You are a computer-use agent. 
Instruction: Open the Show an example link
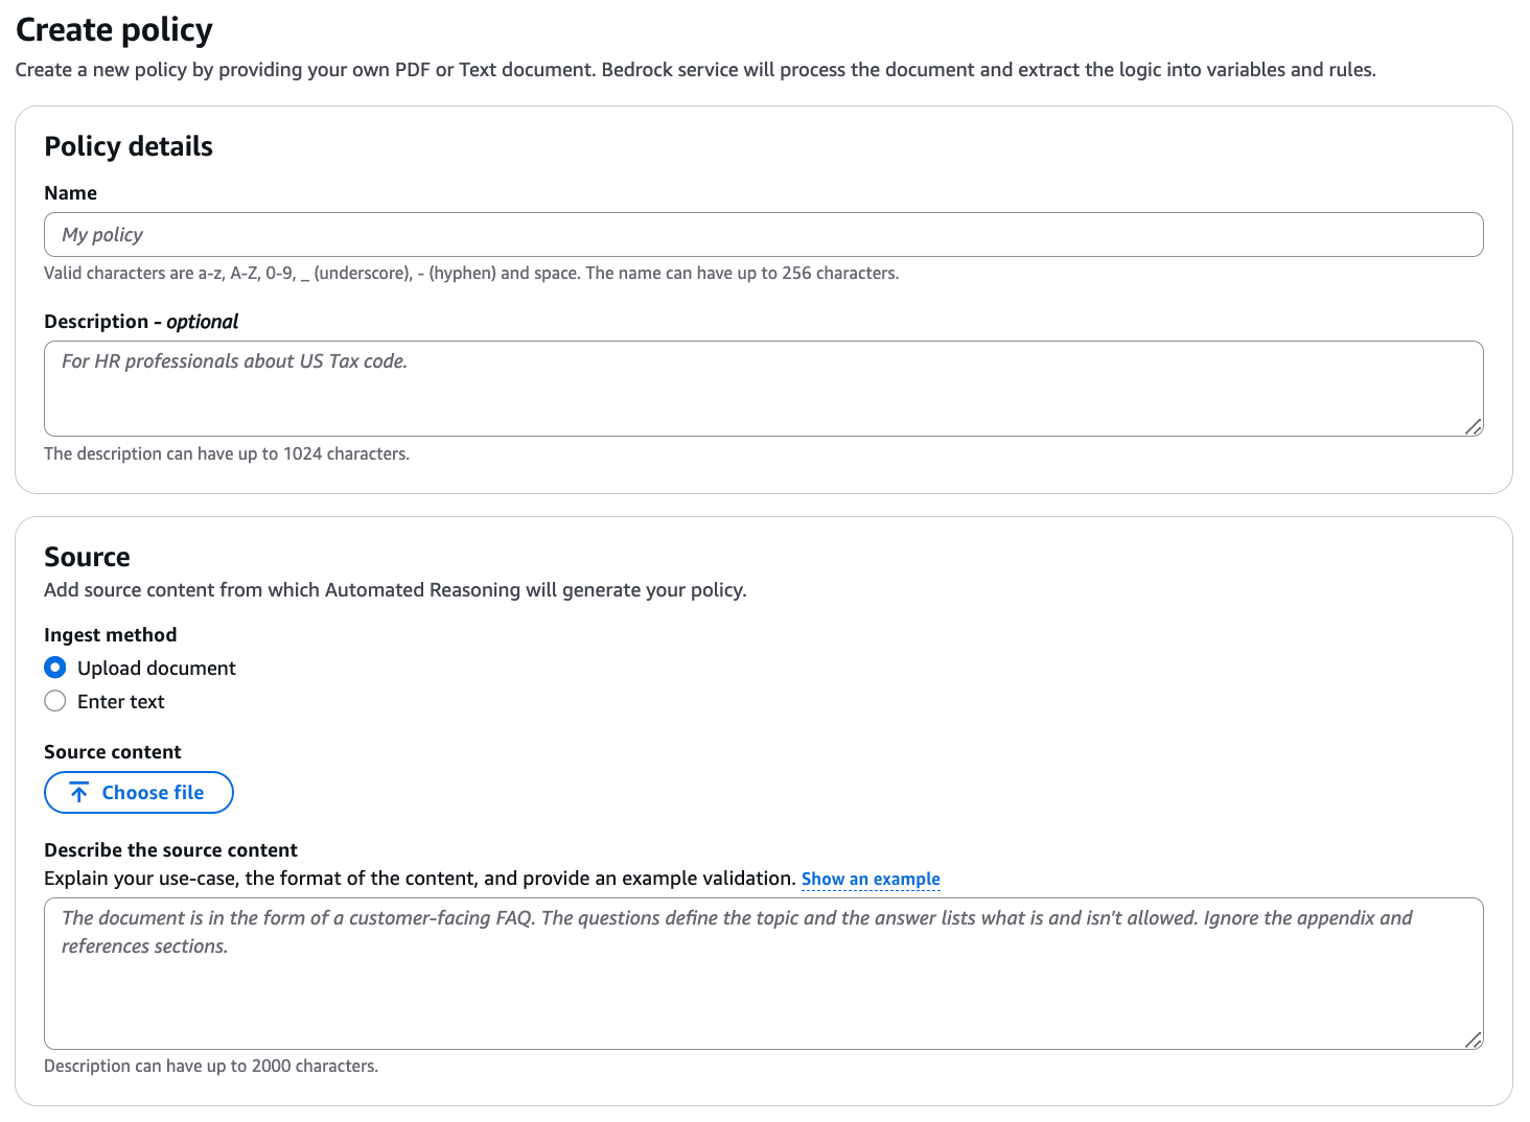869,878
